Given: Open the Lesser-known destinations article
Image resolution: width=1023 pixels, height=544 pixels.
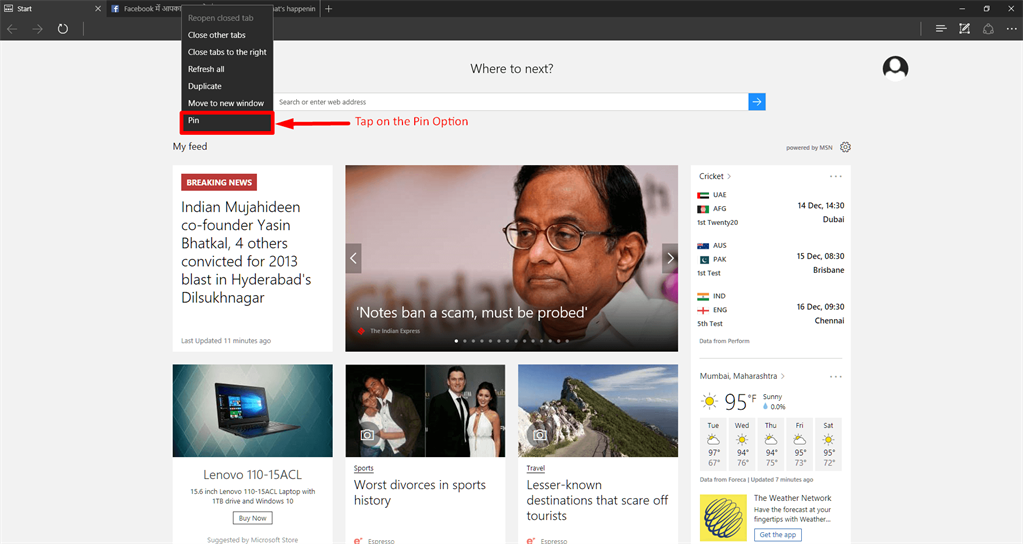Looking at the screenshot, I should (597, 500).
